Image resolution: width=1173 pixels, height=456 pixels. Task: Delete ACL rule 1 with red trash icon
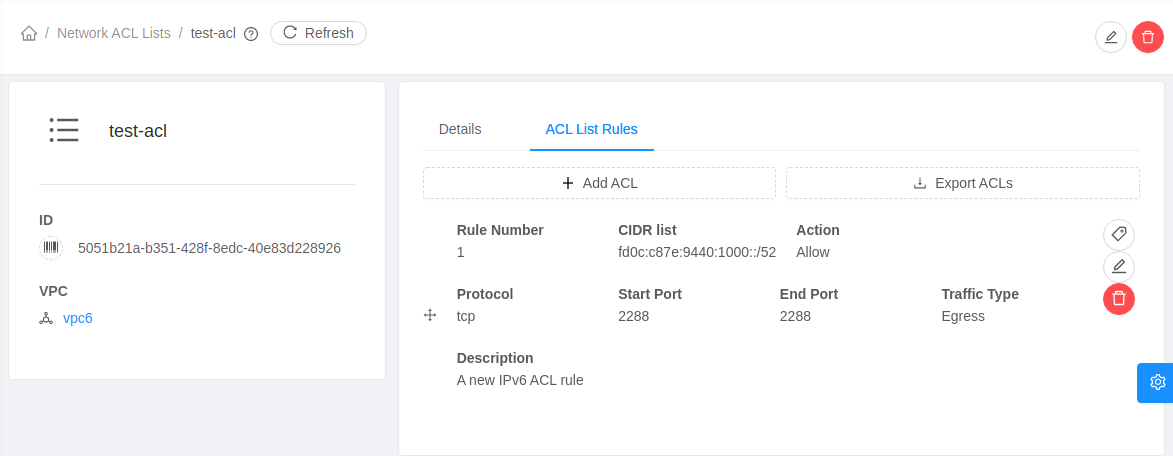click(x=1119, y=298)
